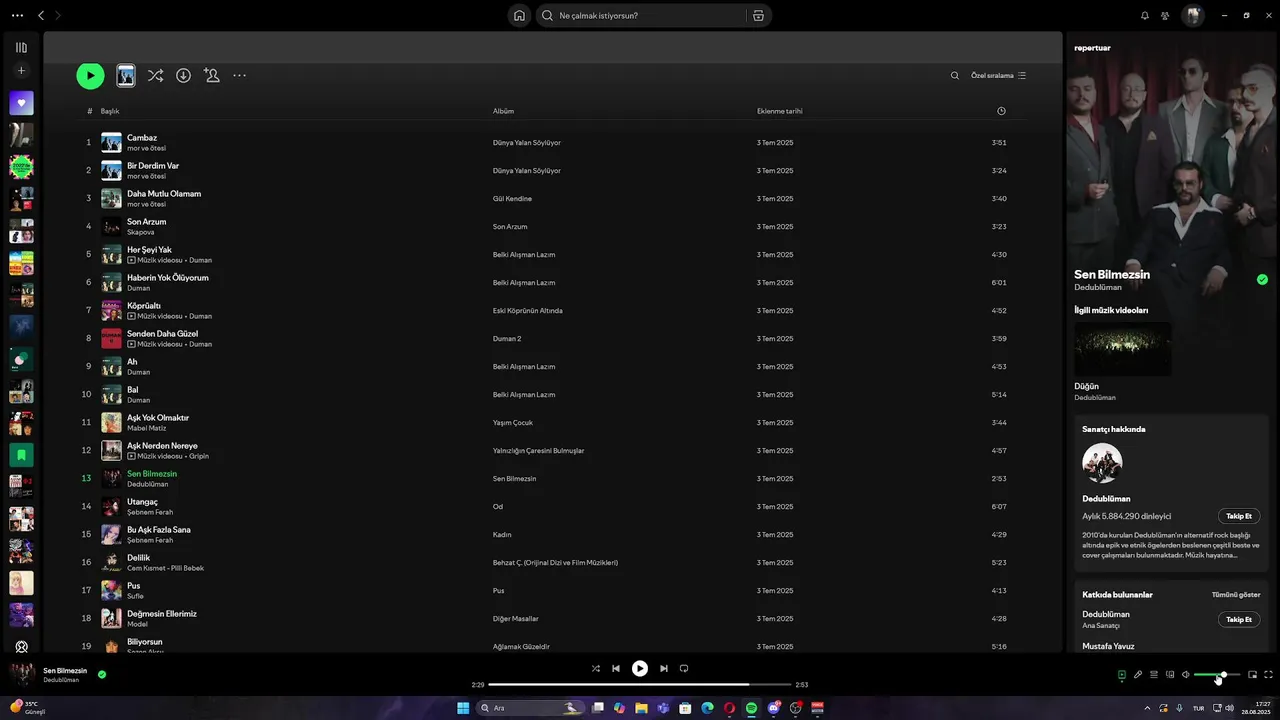
Task: Open the Özel sıralama sort dropdown
Action: (x=998, y=75)
